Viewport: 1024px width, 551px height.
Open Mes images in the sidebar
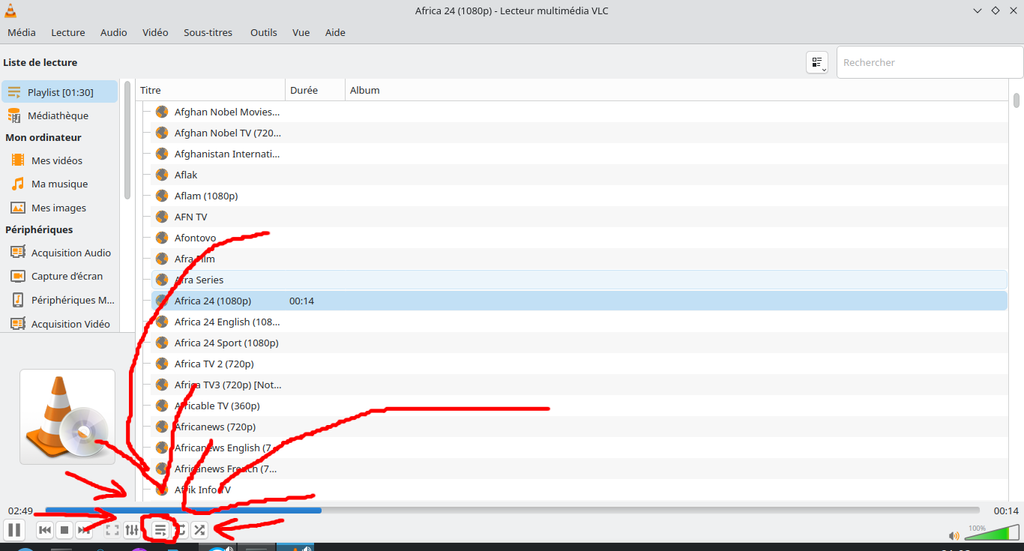point(60,208)
